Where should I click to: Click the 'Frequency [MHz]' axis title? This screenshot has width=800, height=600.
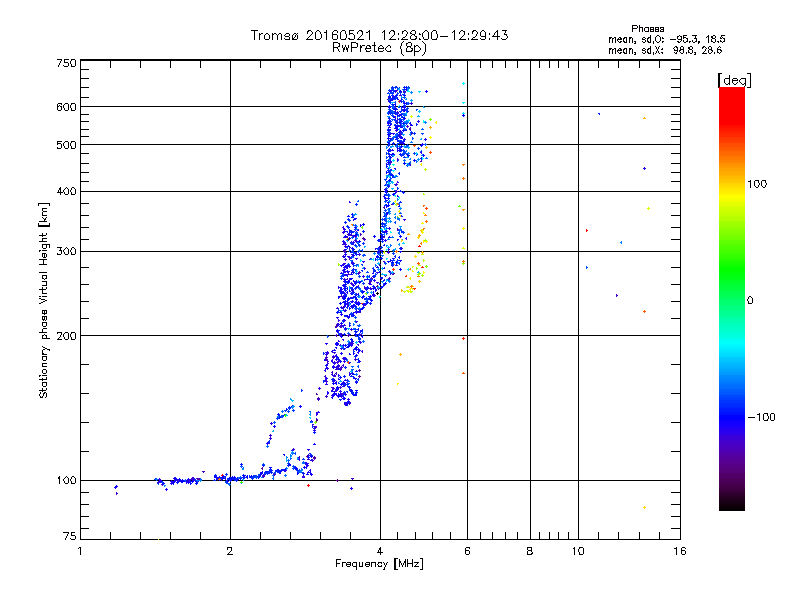[x=379, y=564]
